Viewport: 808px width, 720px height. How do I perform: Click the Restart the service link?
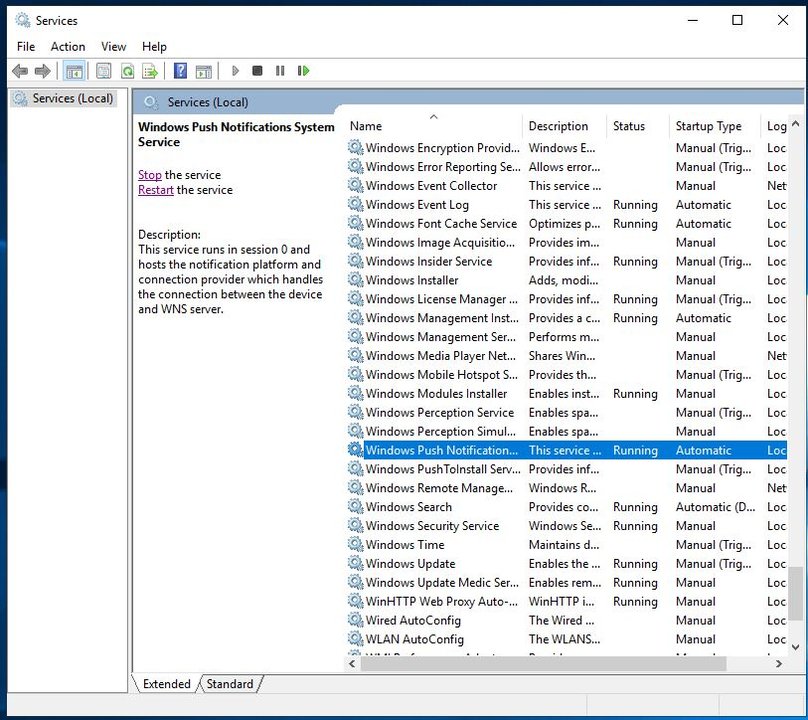(x=156, y=190)
